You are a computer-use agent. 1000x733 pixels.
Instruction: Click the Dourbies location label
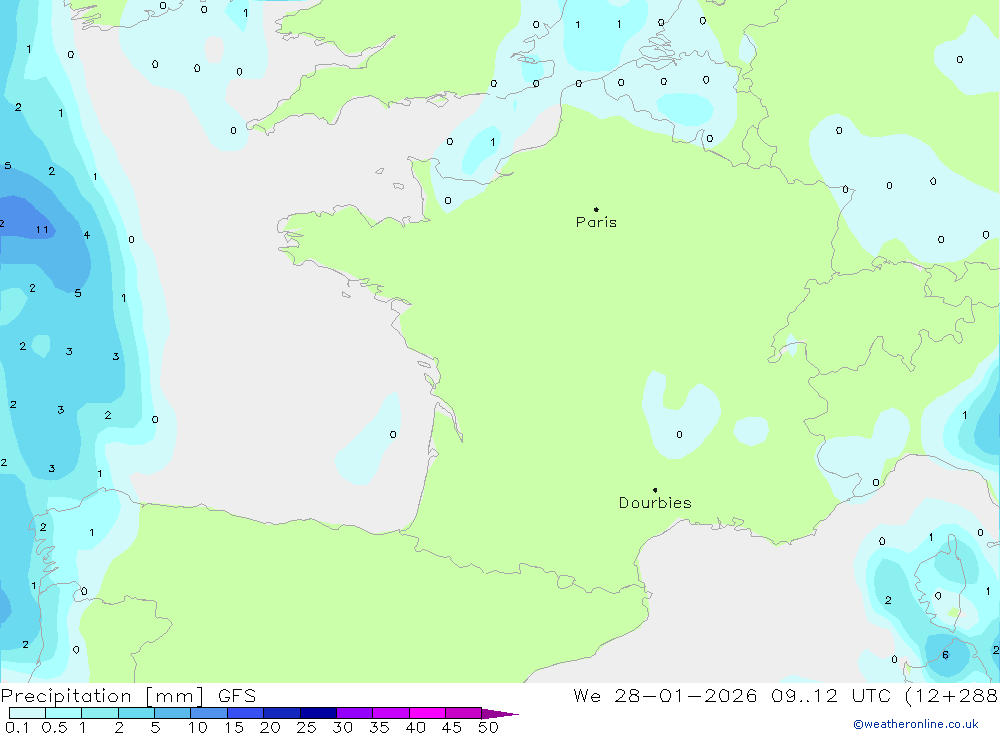click(655, 503)
